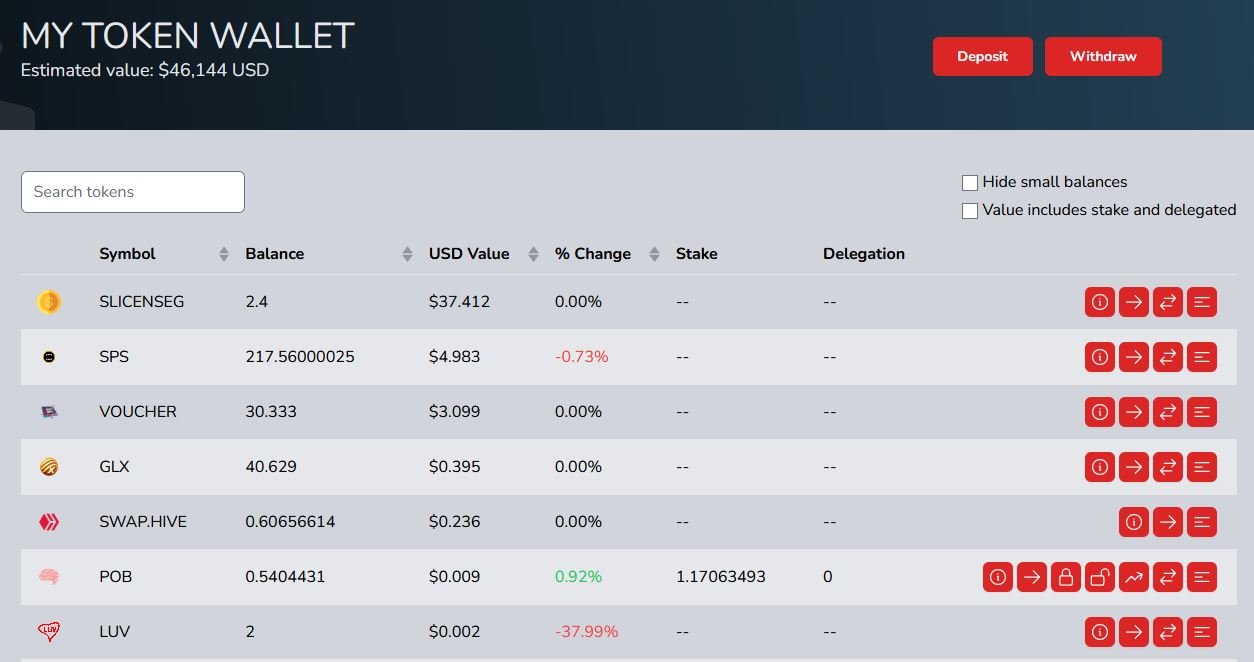View SWAP.HIVE history icon
This screenshot has height=662, width=1254.
pos(1202,522)
